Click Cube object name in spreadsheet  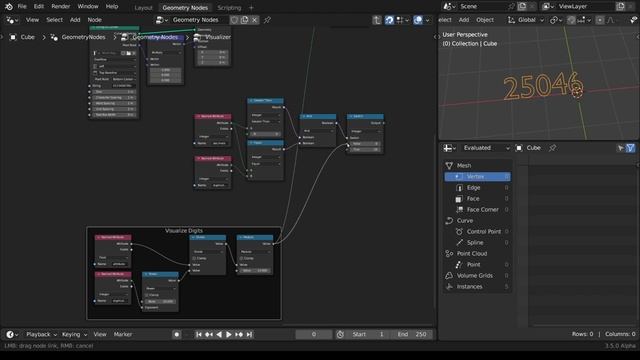click(533, 148)
